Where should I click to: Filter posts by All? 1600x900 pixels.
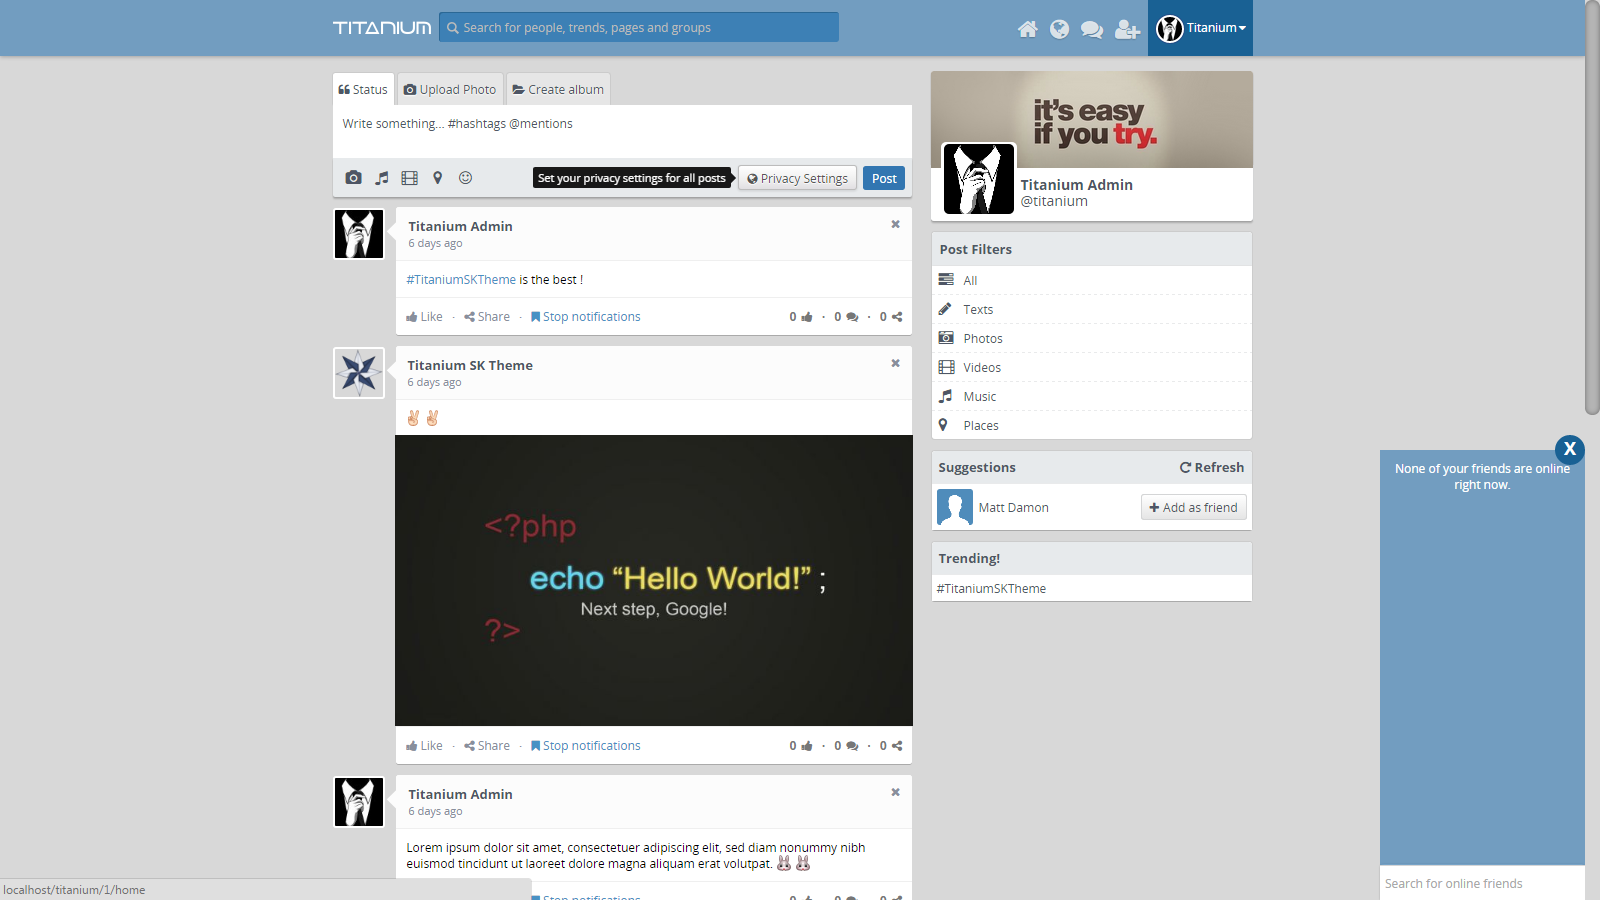[x=1092, y=280]
